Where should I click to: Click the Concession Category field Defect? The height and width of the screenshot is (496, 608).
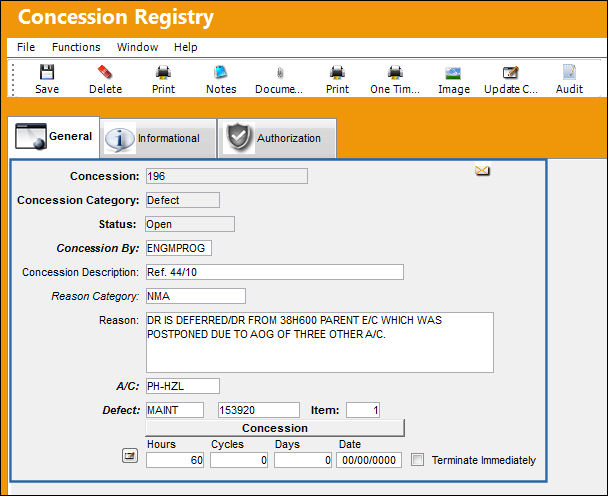183,200
